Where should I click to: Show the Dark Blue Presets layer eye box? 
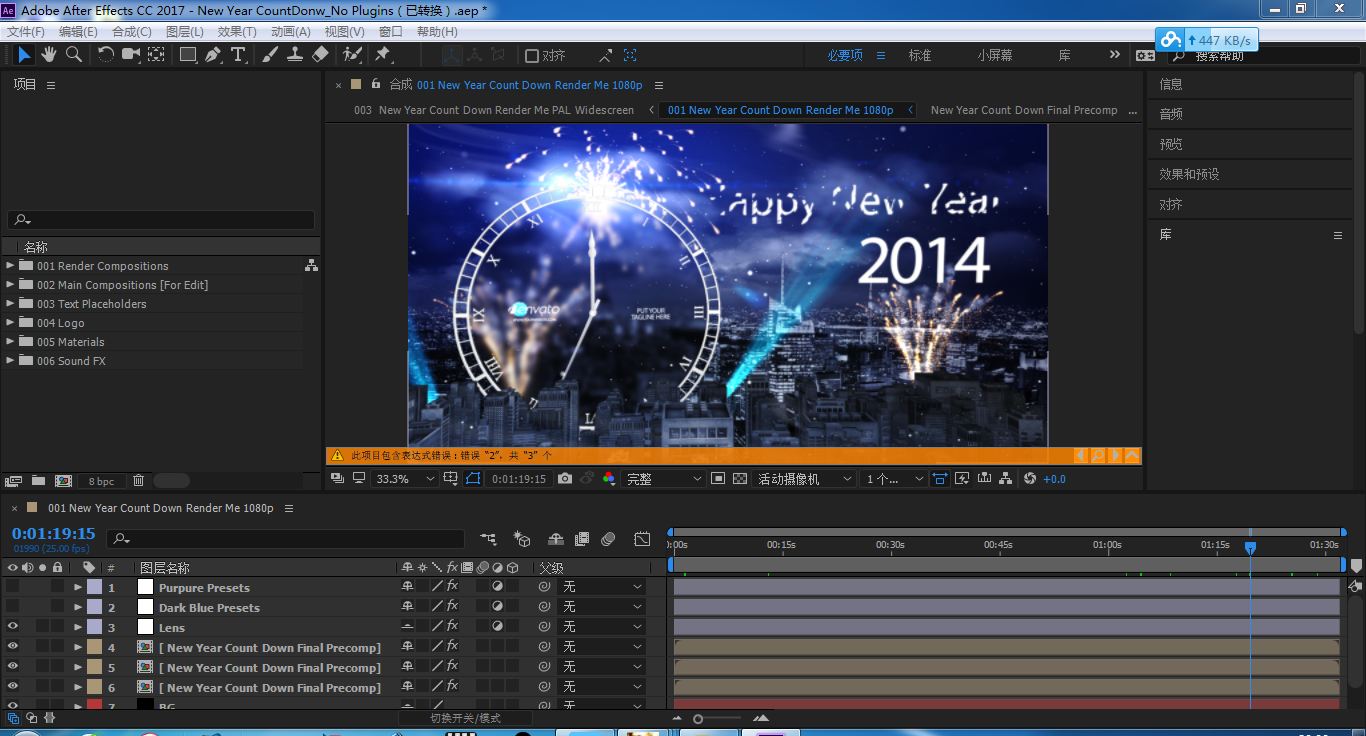13,607
